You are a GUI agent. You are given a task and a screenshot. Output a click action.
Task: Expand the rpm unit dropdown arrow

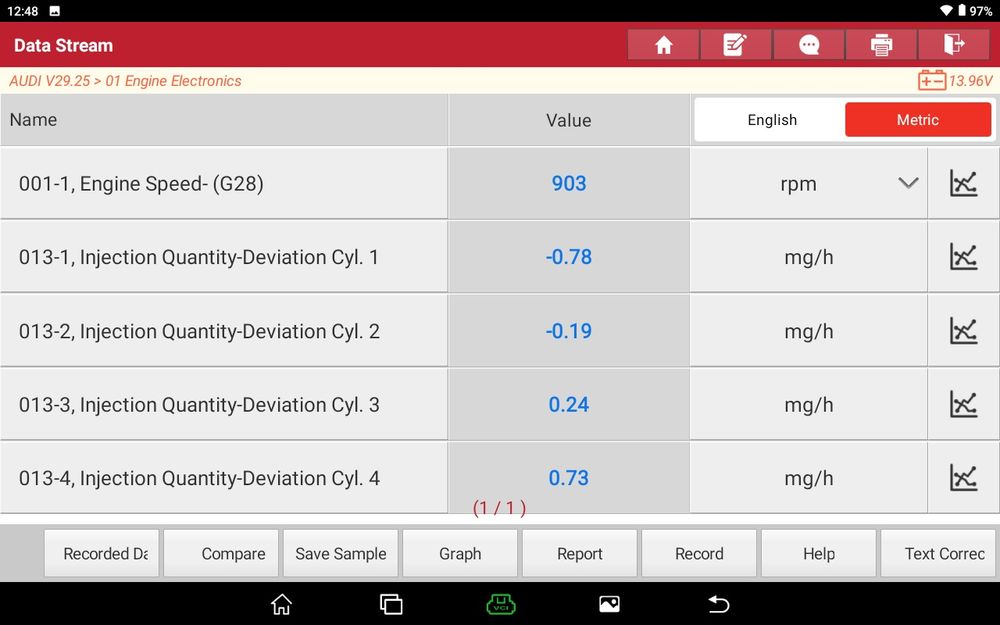point(908,184)
